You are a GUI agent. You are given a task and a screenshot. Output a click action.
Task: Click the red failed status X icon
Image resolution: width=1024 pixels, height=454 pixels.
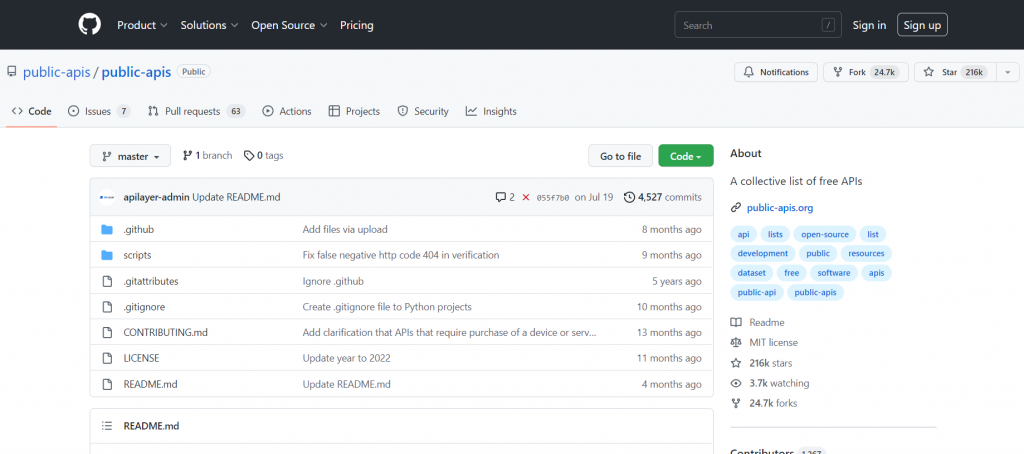click(x=526, y=197)
